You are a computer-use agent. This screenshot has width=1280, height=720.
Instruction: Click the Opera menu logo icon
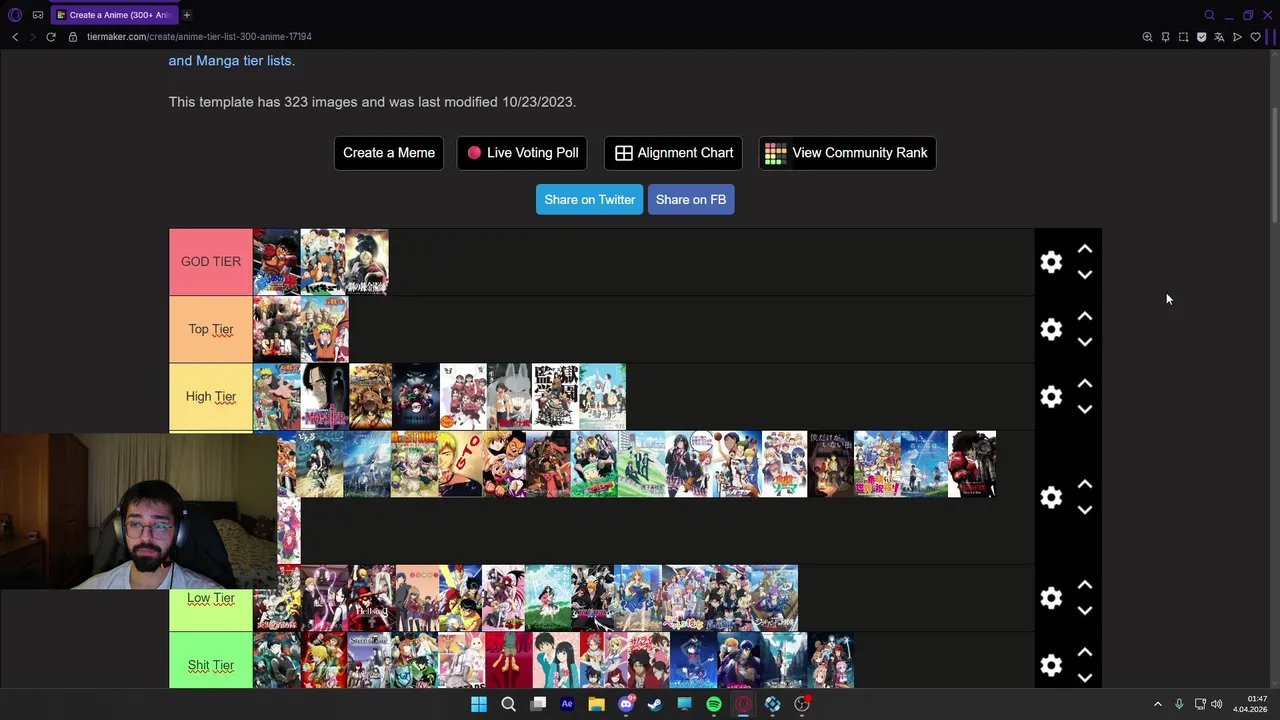[15, 15]
